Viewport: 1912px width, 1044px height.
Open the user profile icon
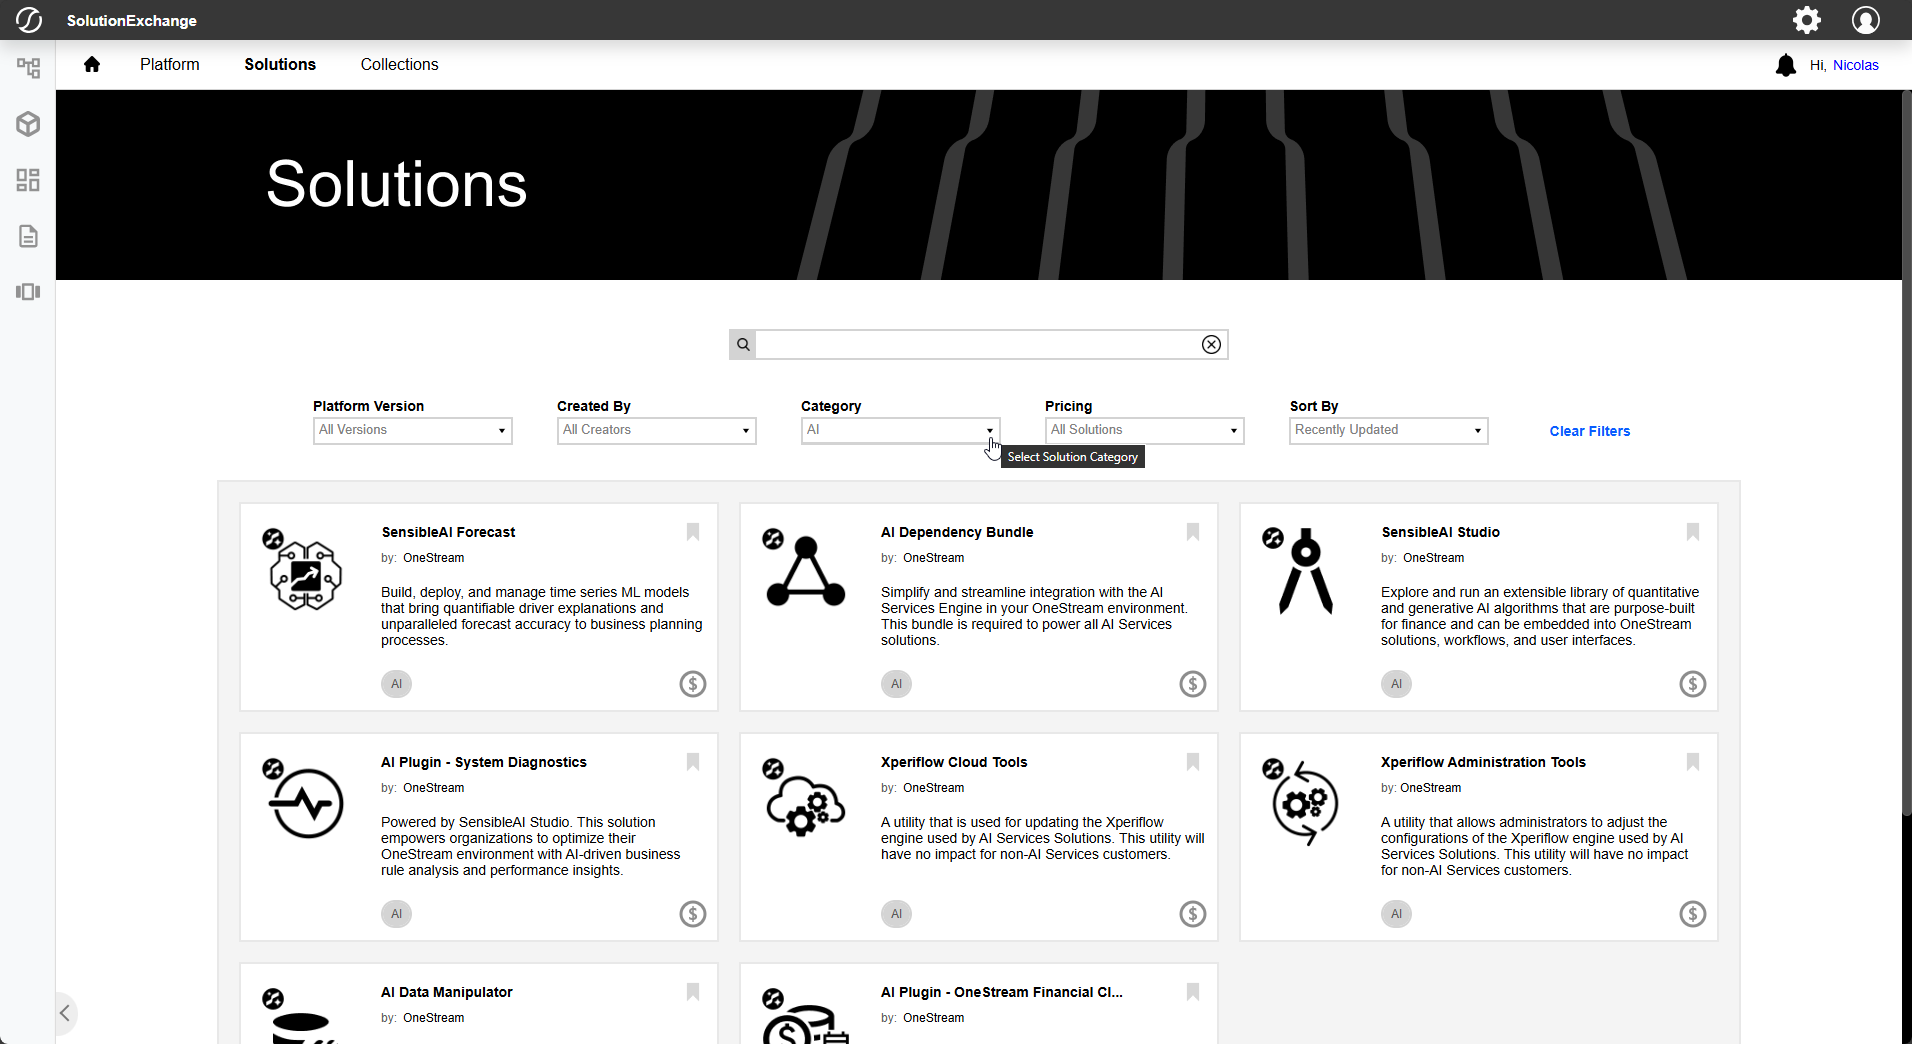coord(1865,20)
